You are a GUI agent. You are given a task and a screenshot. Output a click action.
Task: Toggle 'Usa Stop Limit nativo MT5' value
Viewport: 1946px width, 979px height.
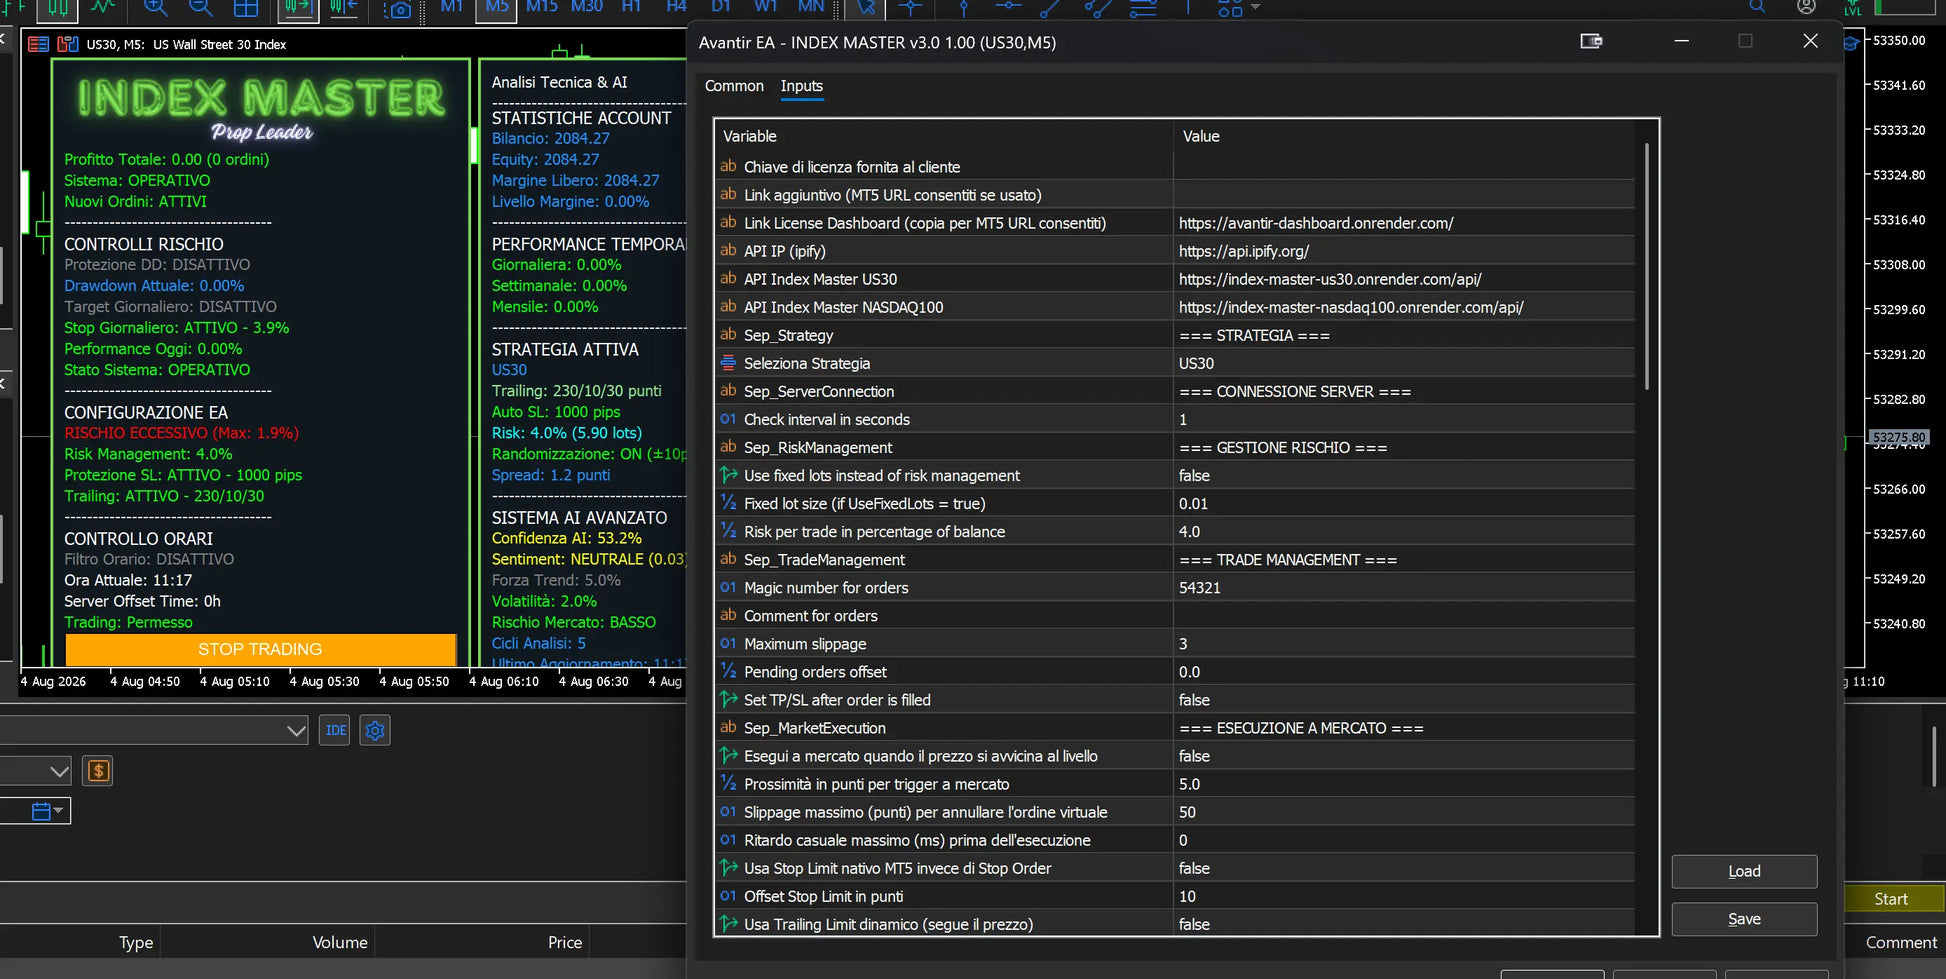point(1404,868)
